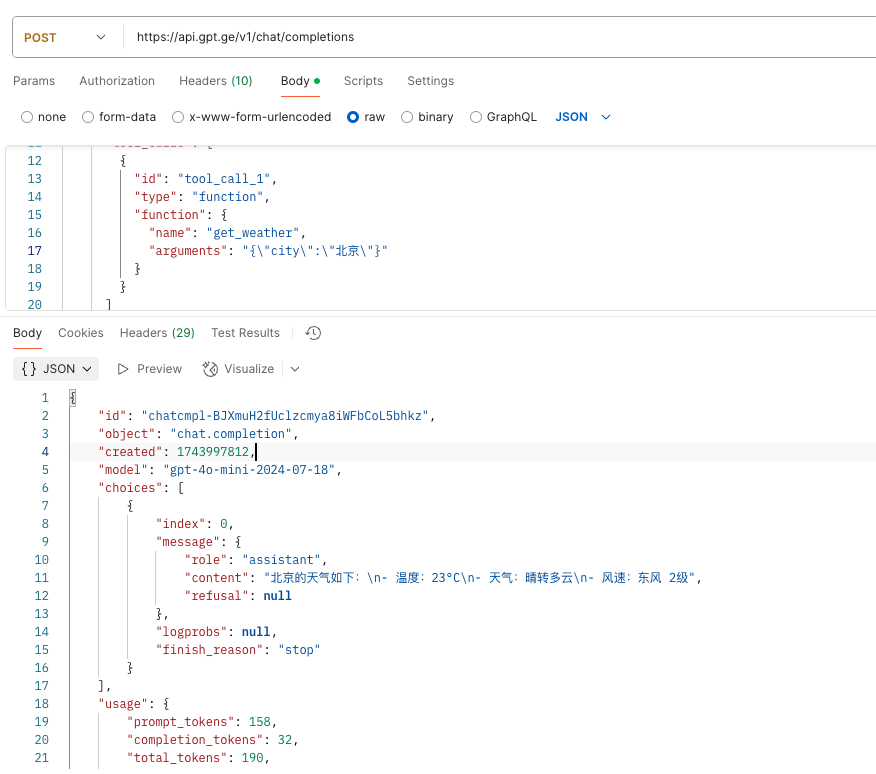The height and width of the screenshot is (774, 876).
Task: Open the Settings tab
Action: pos(430,81)
